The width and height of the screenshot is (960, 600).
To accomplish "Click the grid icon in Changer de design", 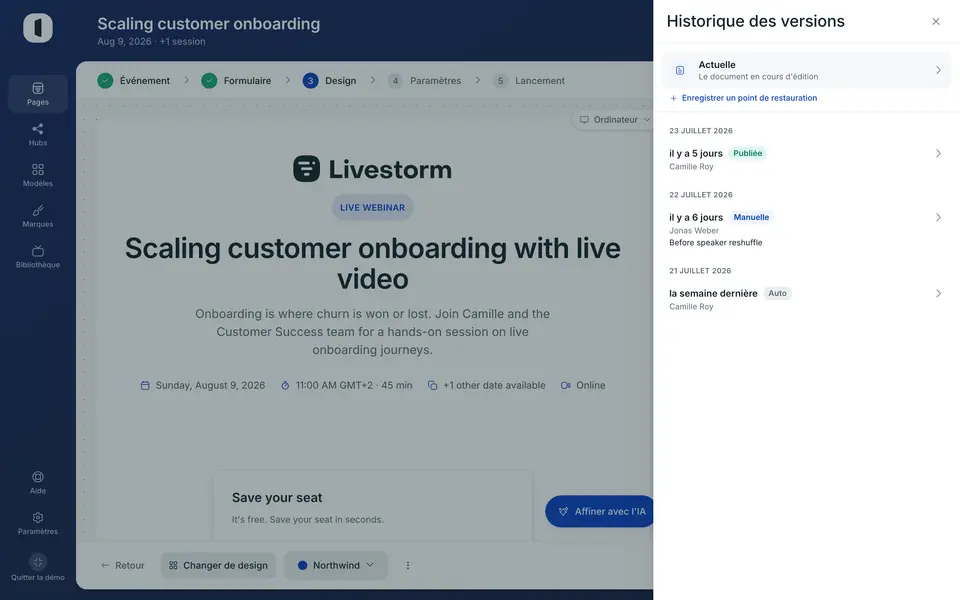I will (173, 565).
